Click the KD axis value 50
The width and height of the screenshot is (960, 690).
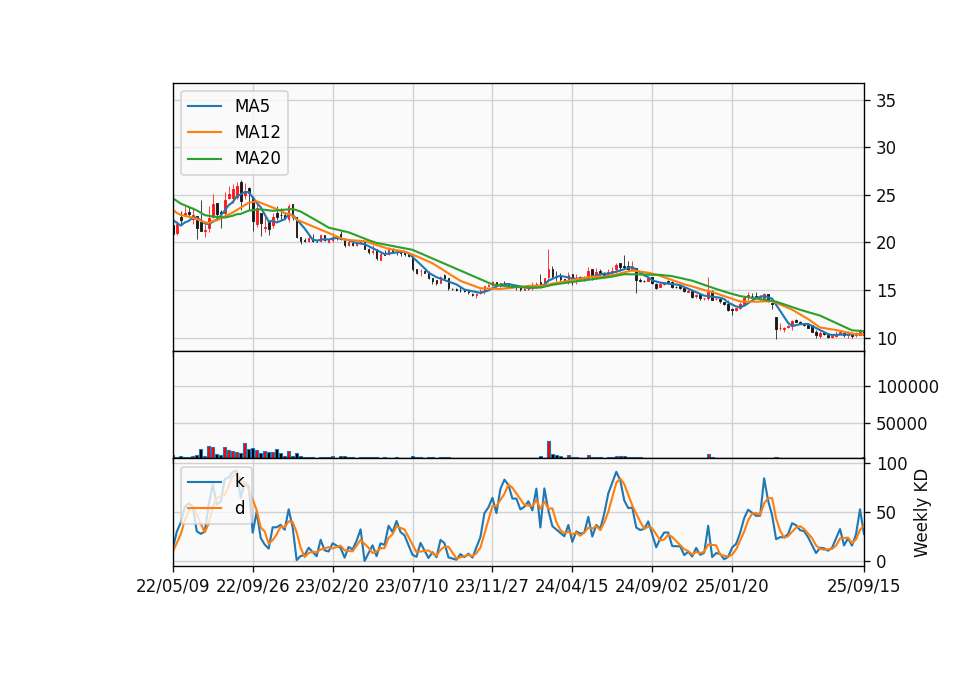[887, 512]
